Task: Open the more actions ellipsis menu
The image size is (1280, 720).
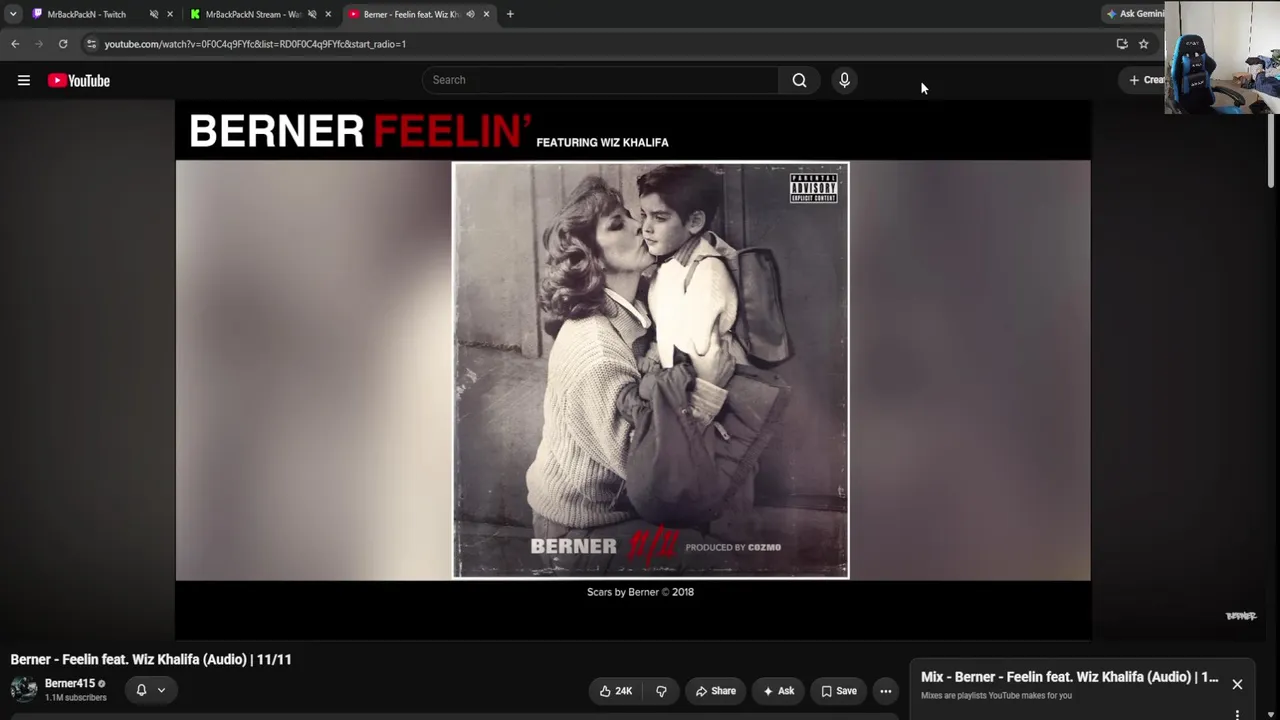Action: point(885,691)
